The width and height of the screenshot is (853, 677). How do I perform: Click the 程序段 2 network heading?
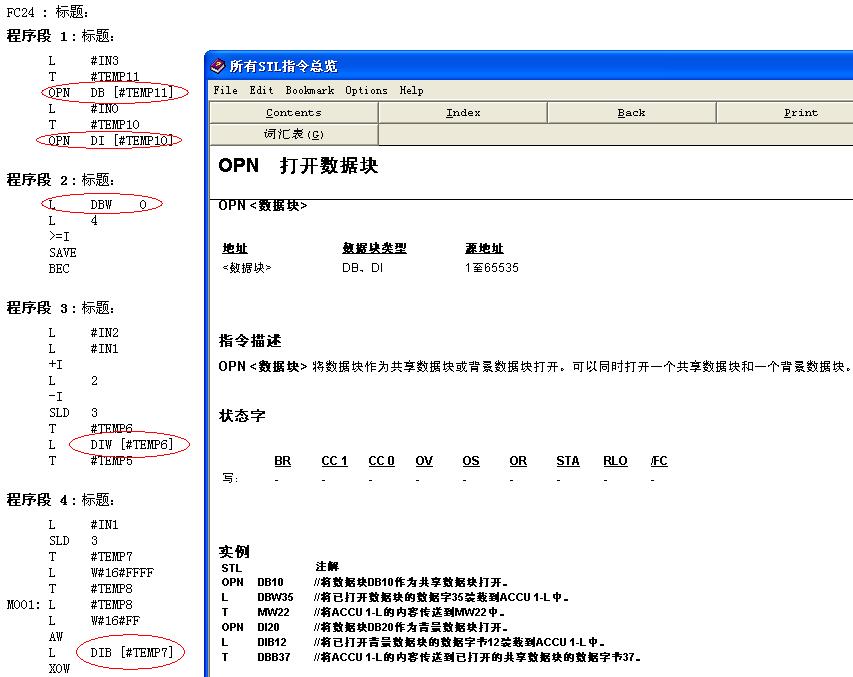coord(60,180)
